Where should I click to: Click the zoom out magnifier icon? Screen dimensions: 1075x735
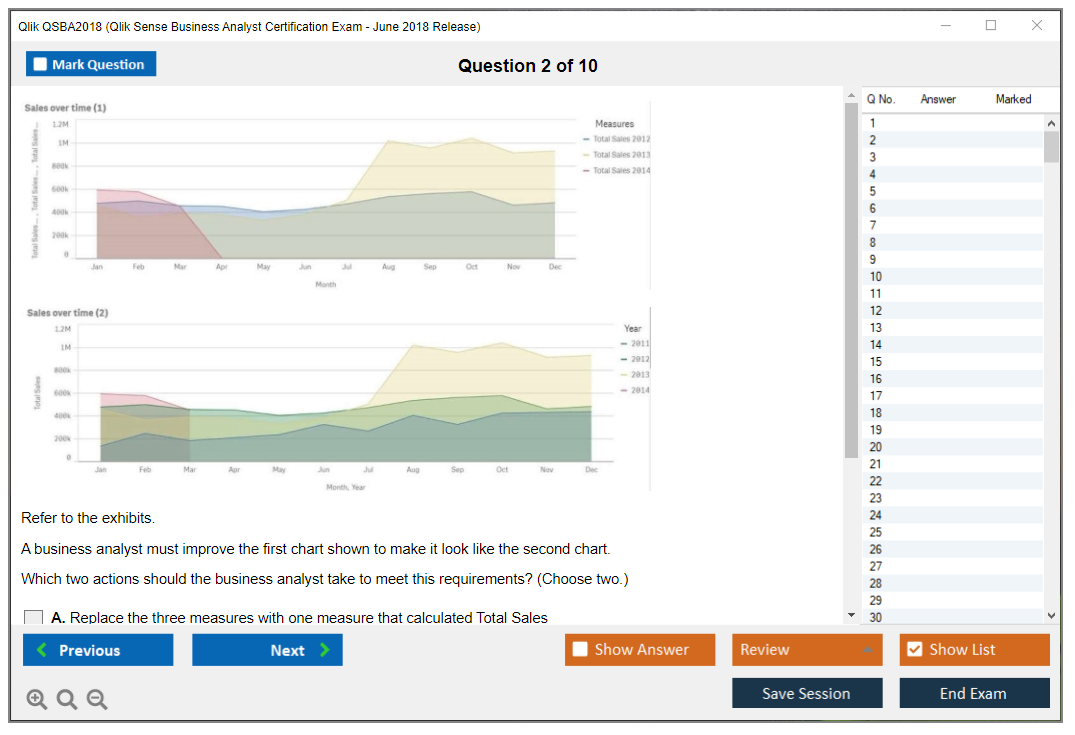coord(97,700)
